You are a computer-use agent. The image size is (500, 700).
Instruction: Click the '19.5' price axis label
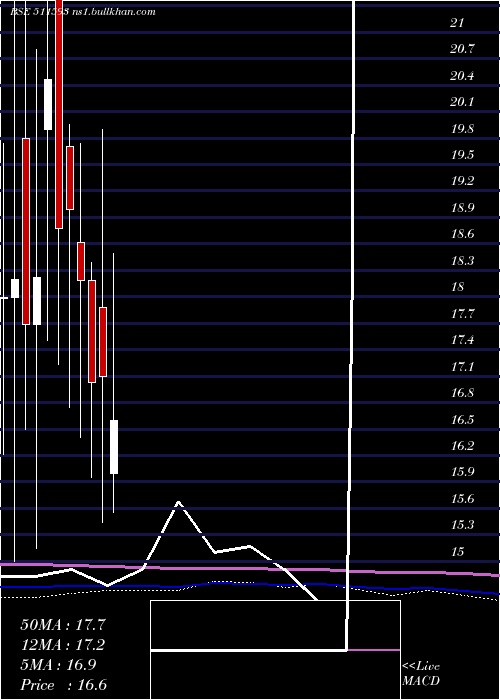coord(462,155)
